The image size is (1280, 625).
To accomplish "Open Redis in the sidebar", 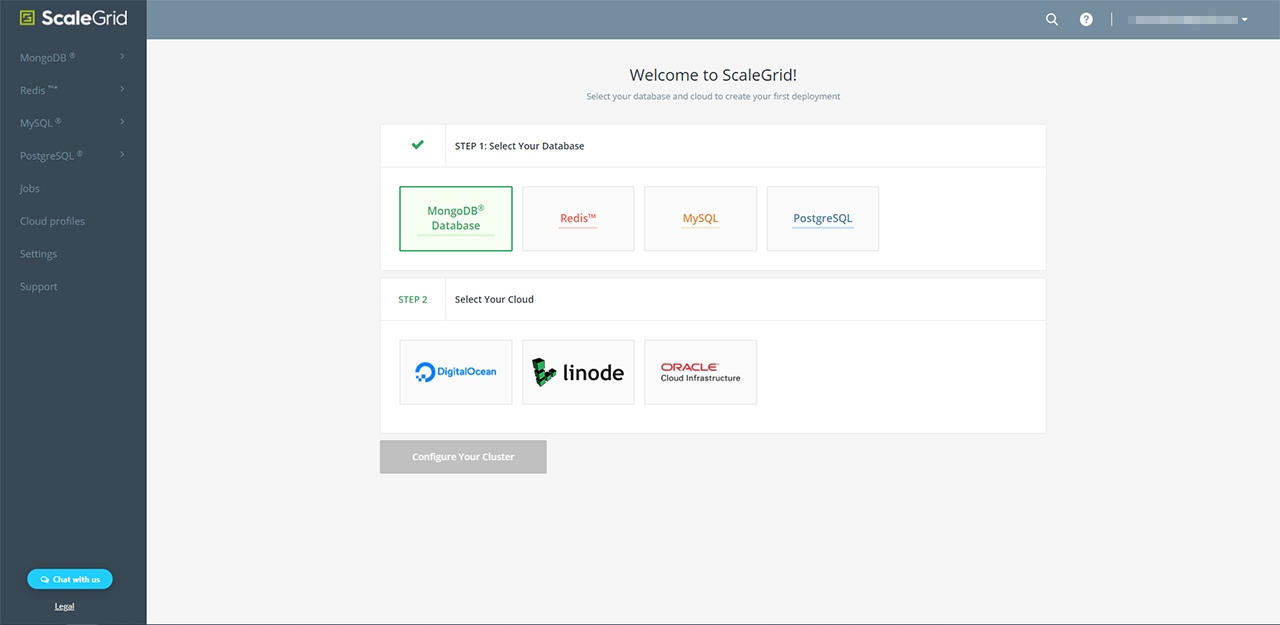I will coord(38,90).
